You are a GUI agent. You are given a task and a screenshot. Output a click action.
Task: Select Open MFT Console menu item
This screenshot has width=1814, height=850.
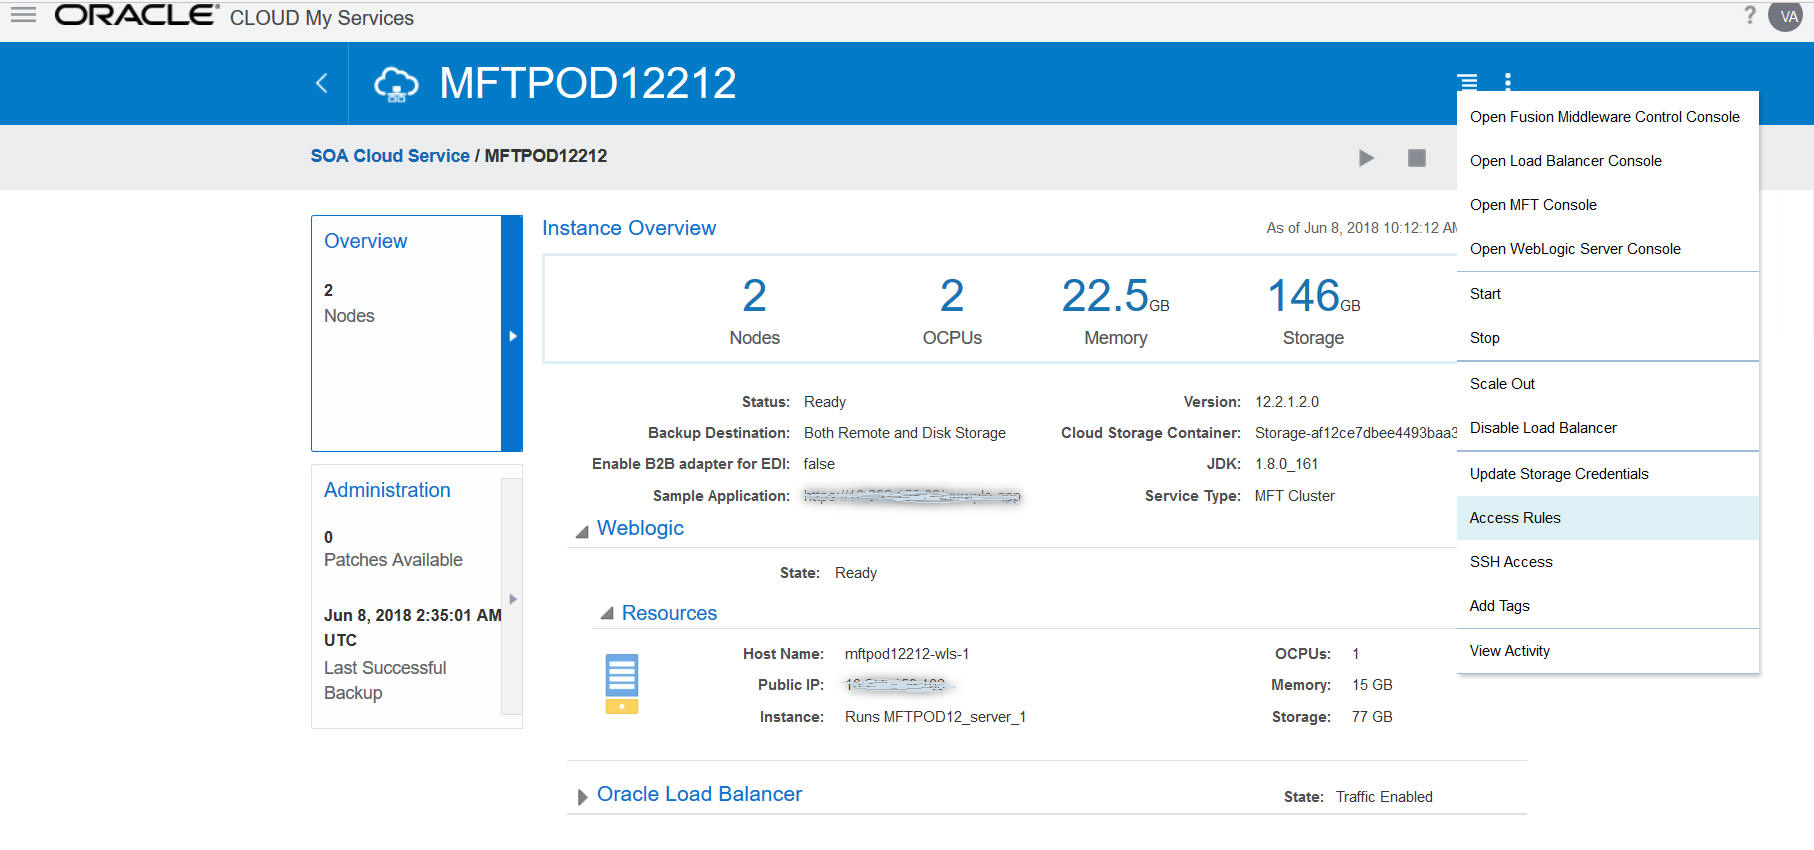point(1533,205)
